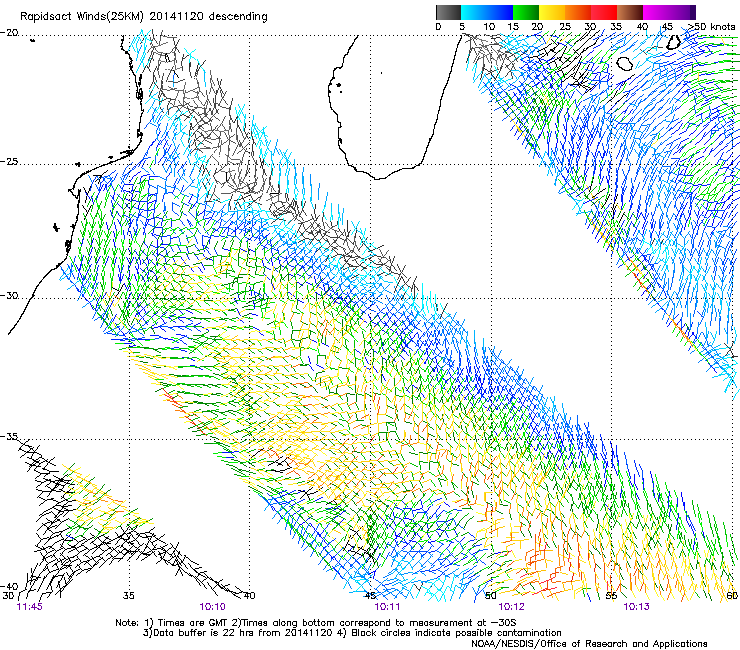Click the bottom-axis longitude label '55'

pyautogui.click(x=611, y=596)
